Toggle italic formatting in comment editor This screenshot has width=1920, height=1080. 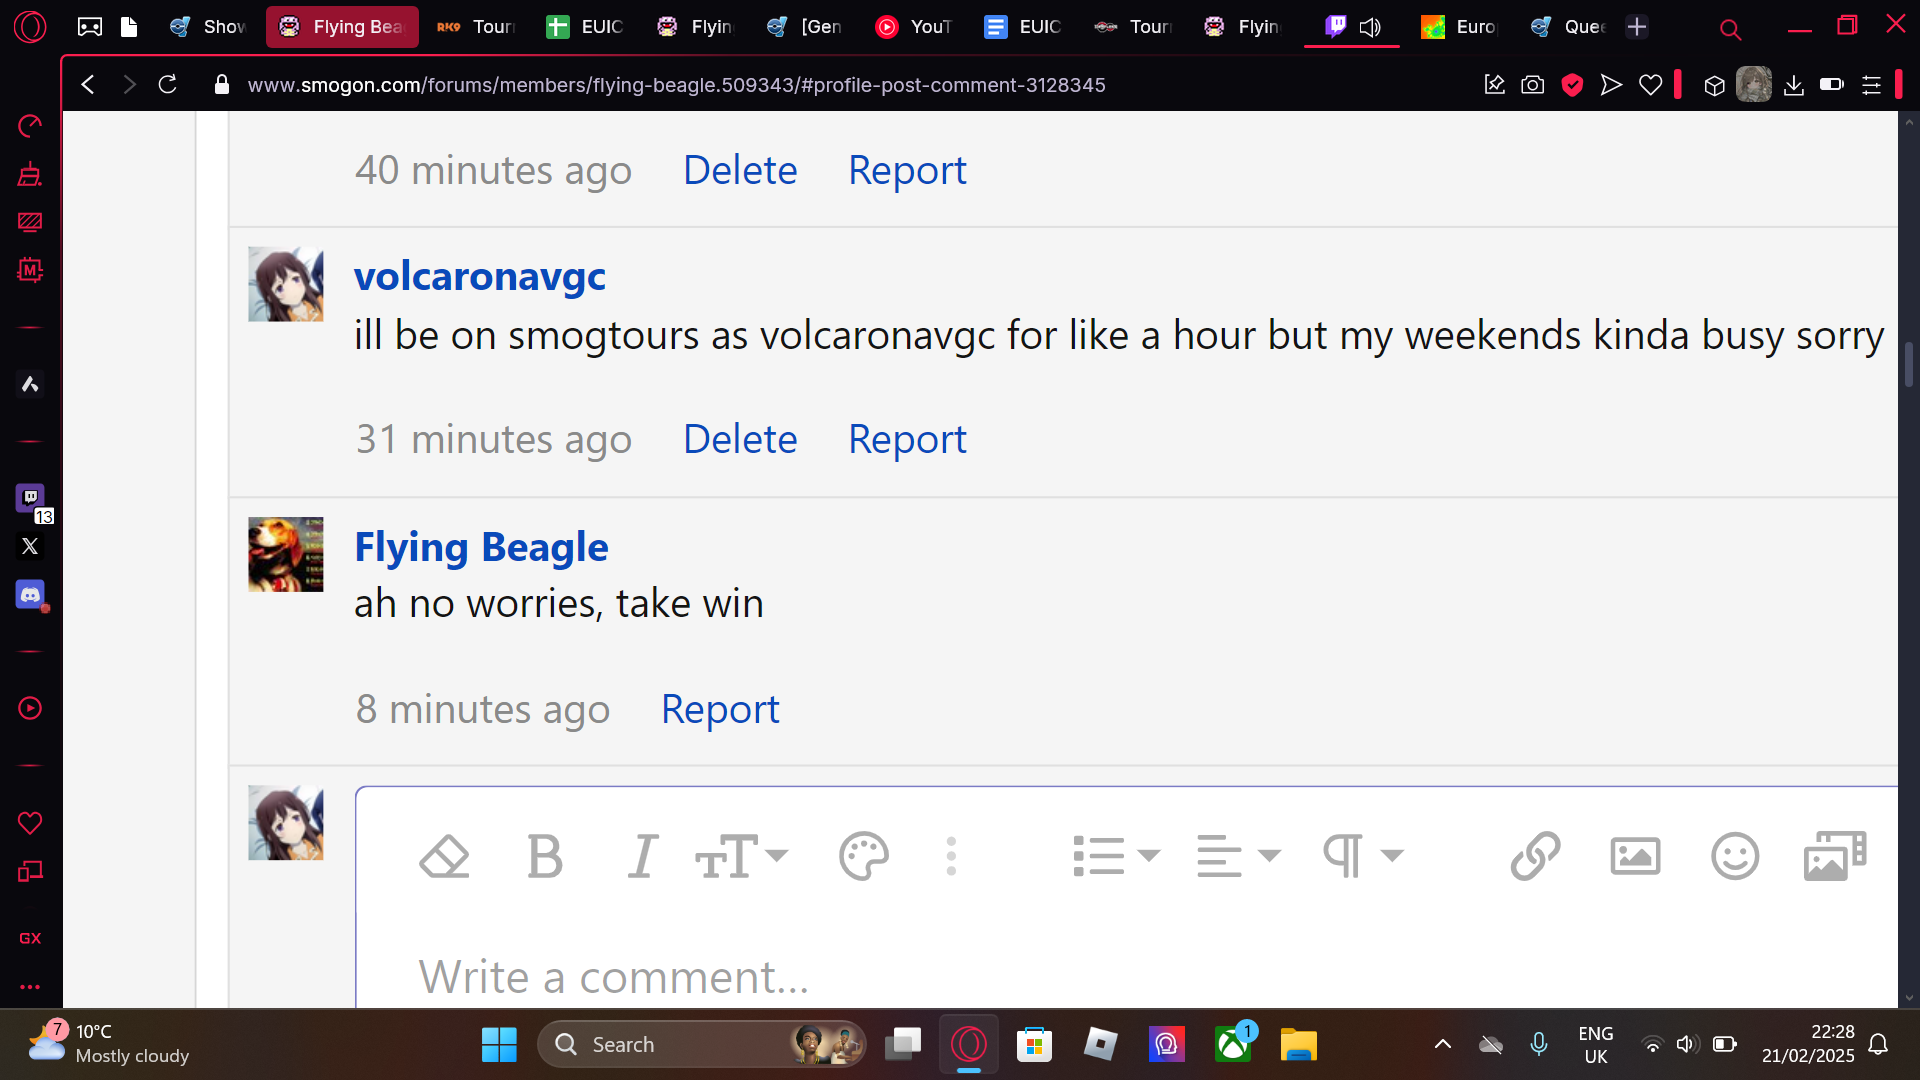click(642, 857)
